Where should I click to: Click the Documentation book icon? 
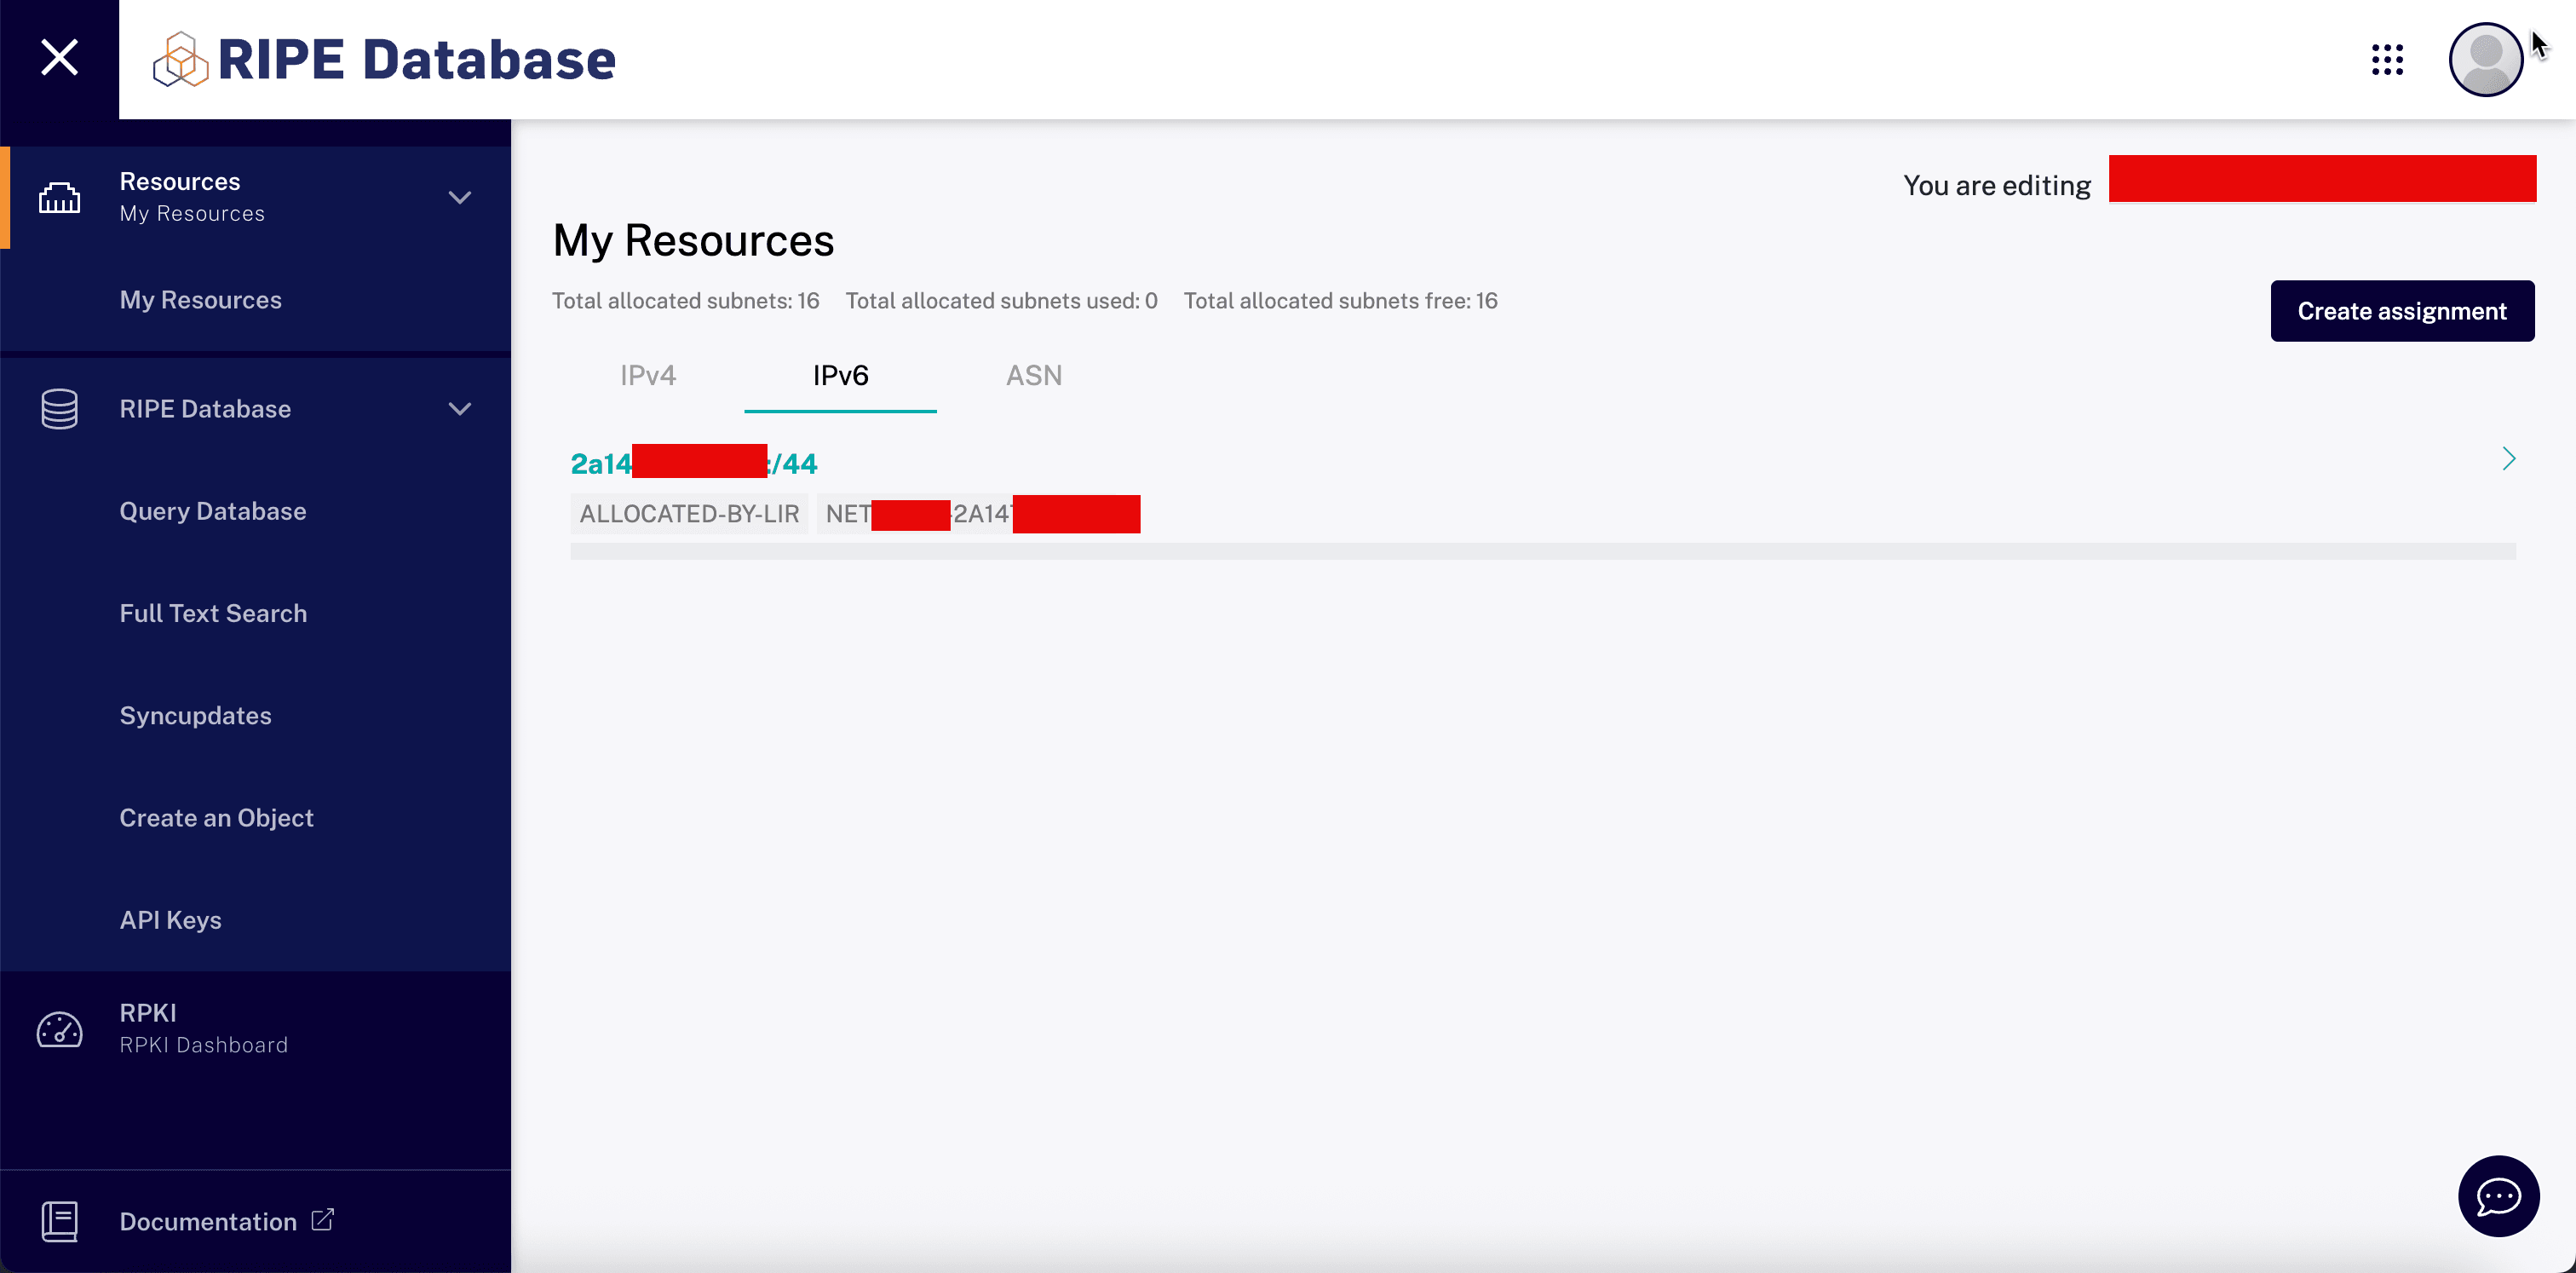(59, 1221)
